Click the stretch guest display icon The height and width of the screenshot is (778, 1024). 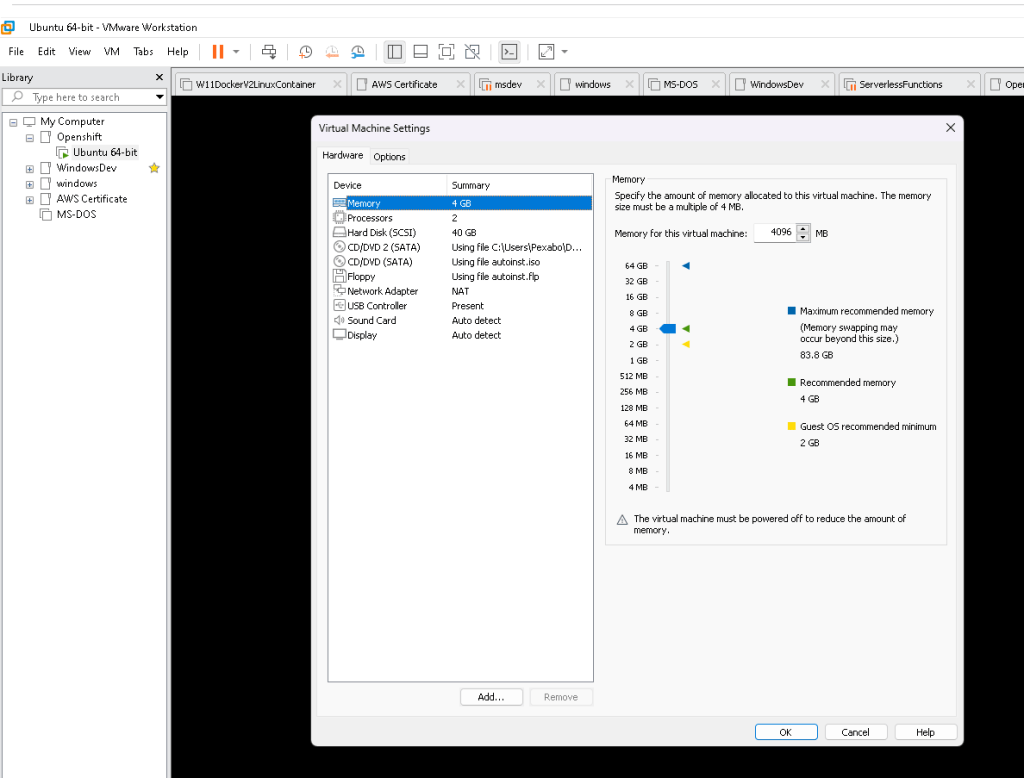[x=546, y=52]
